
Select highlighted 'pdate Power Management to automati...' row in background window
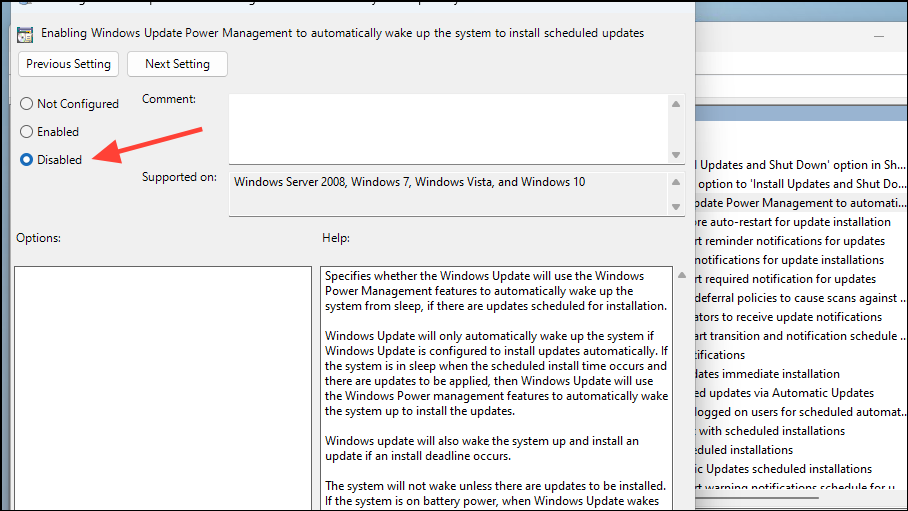801,203
